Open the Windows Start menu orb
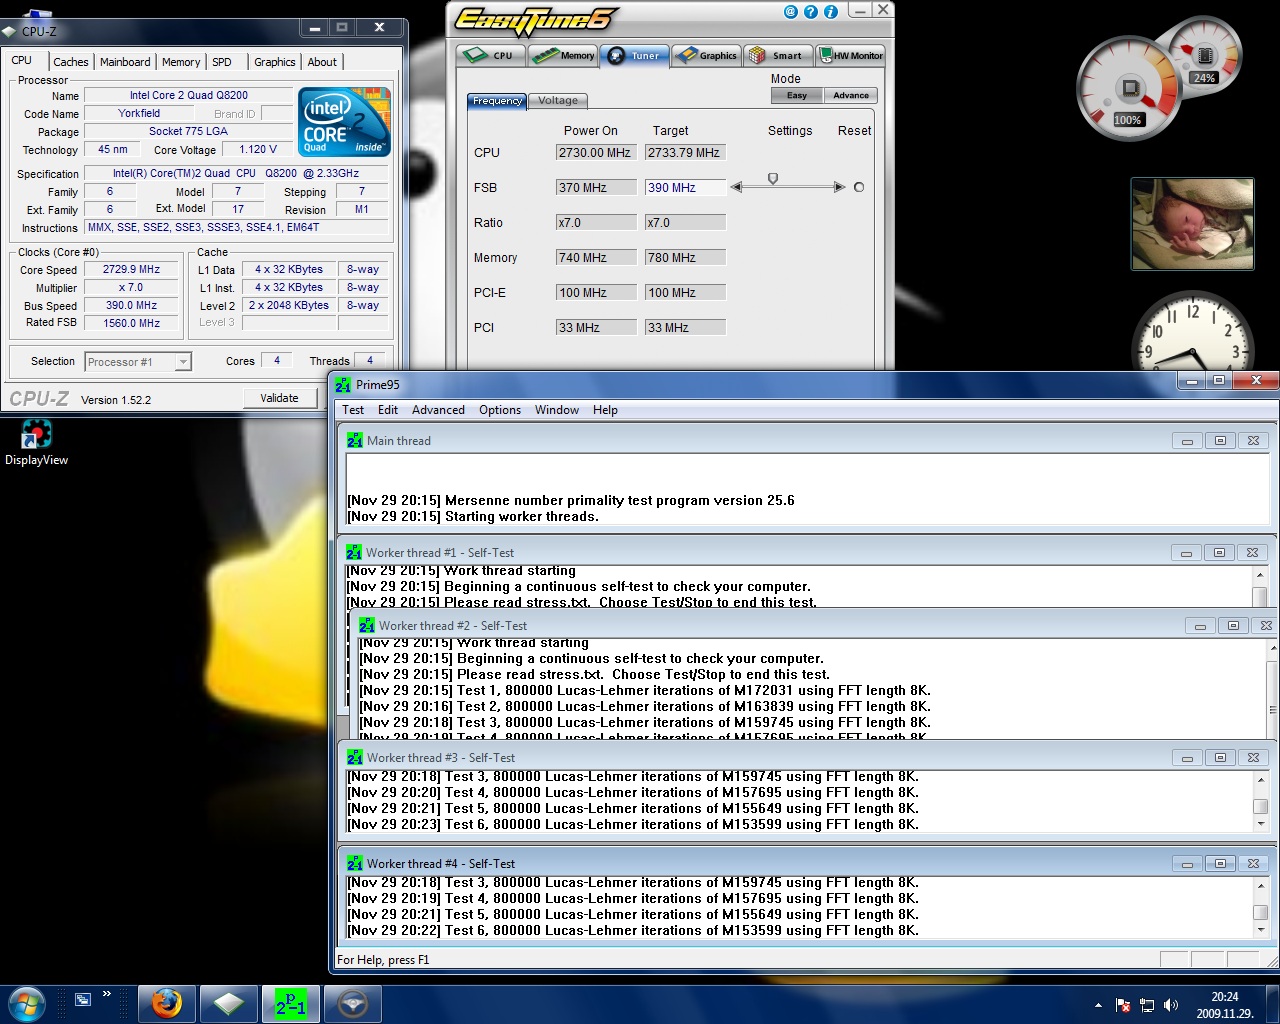The image size is (1280, 1024). pos(25,1003)
